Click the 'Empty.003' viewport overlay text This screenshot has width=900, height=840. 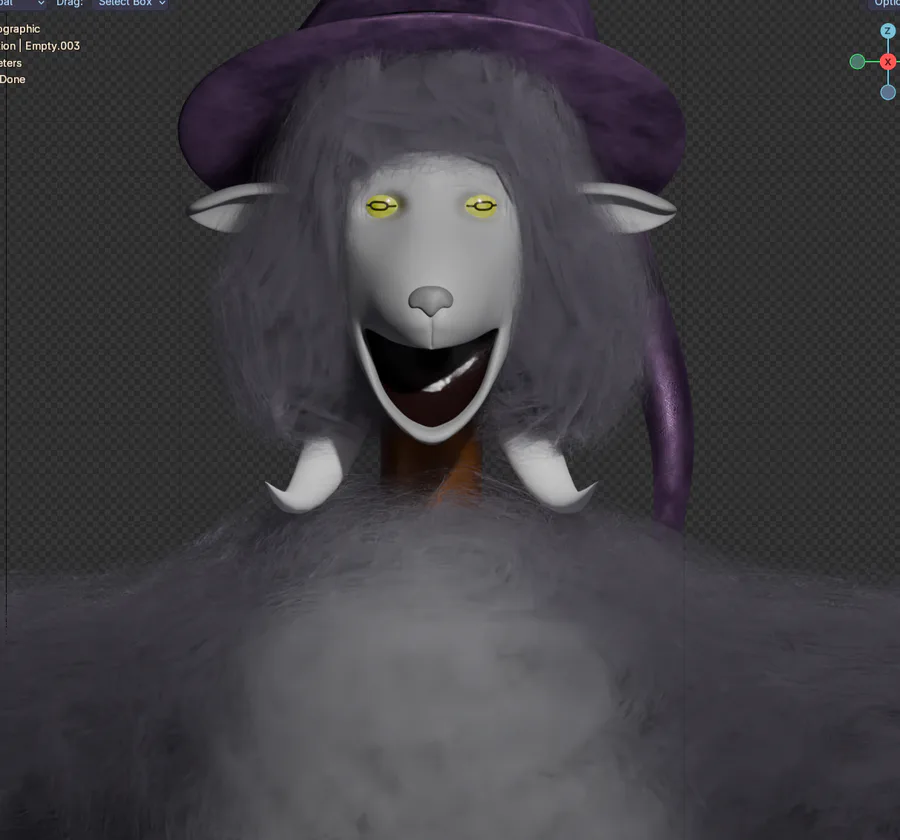[x=52, y=46]
